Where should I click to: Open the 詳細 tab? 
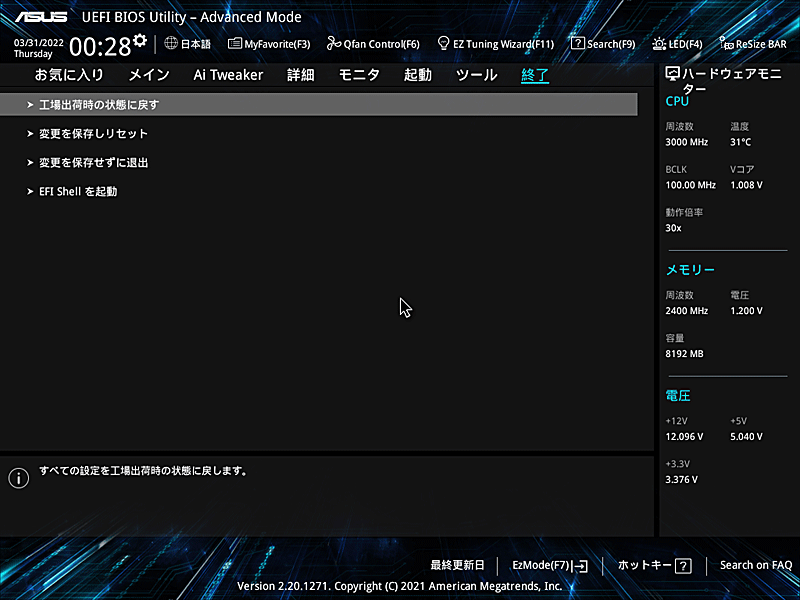[301, 75]
